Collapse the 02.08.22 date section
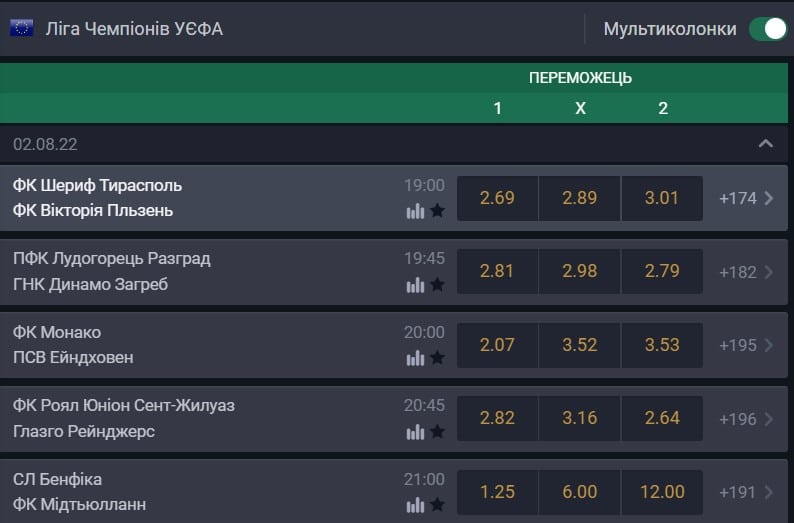Screen dimensions: 794x523 [766, 144]
